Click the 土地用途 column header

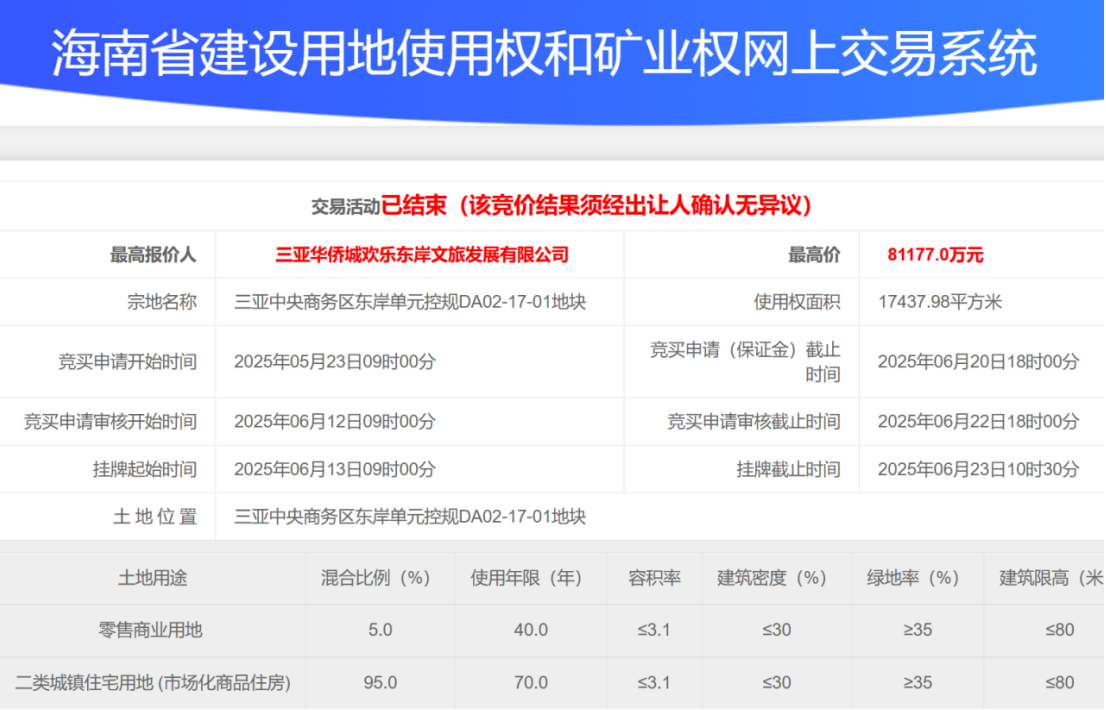[x=152, y=578]
